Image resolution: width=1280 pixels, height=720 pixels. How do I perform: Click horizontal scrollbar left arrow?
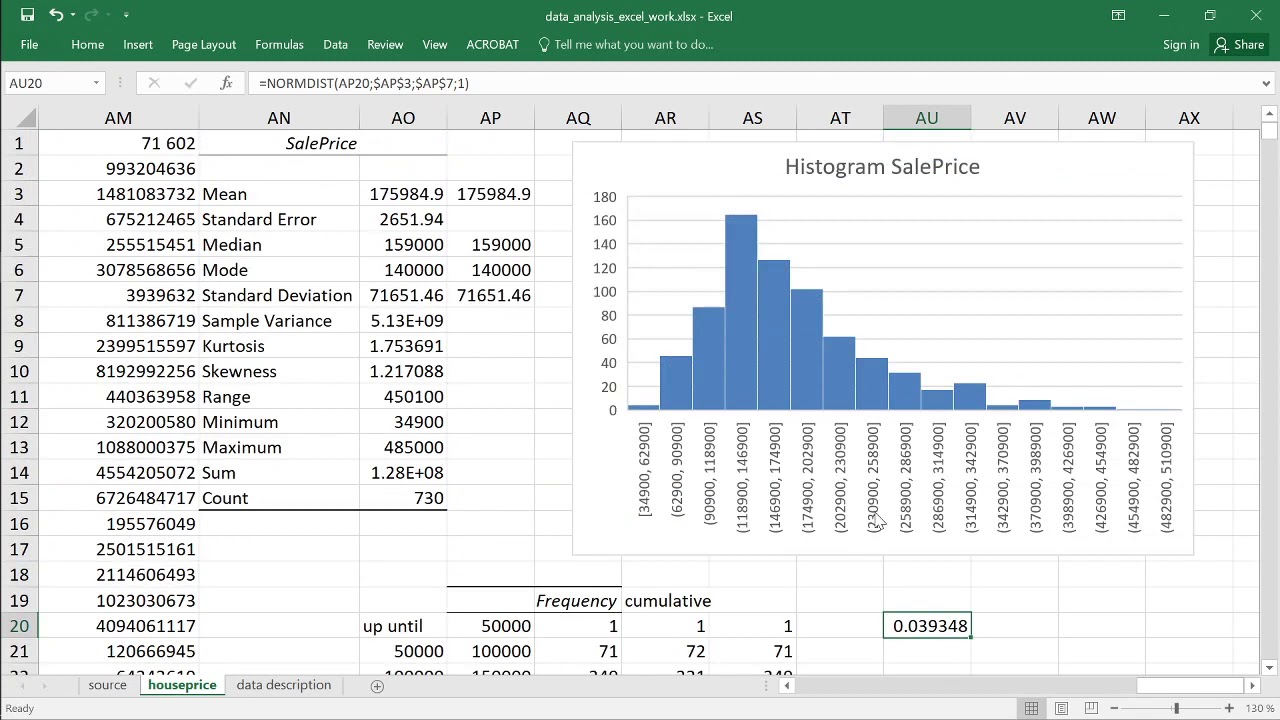(x=787, y=686)
